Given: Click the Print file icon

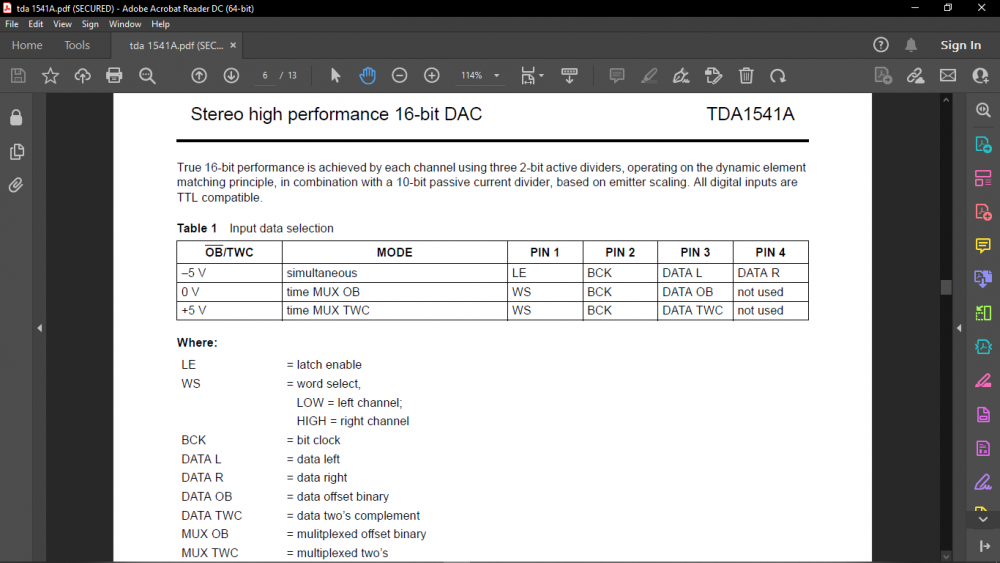Looking at the screenshot, I should [114, 76].
